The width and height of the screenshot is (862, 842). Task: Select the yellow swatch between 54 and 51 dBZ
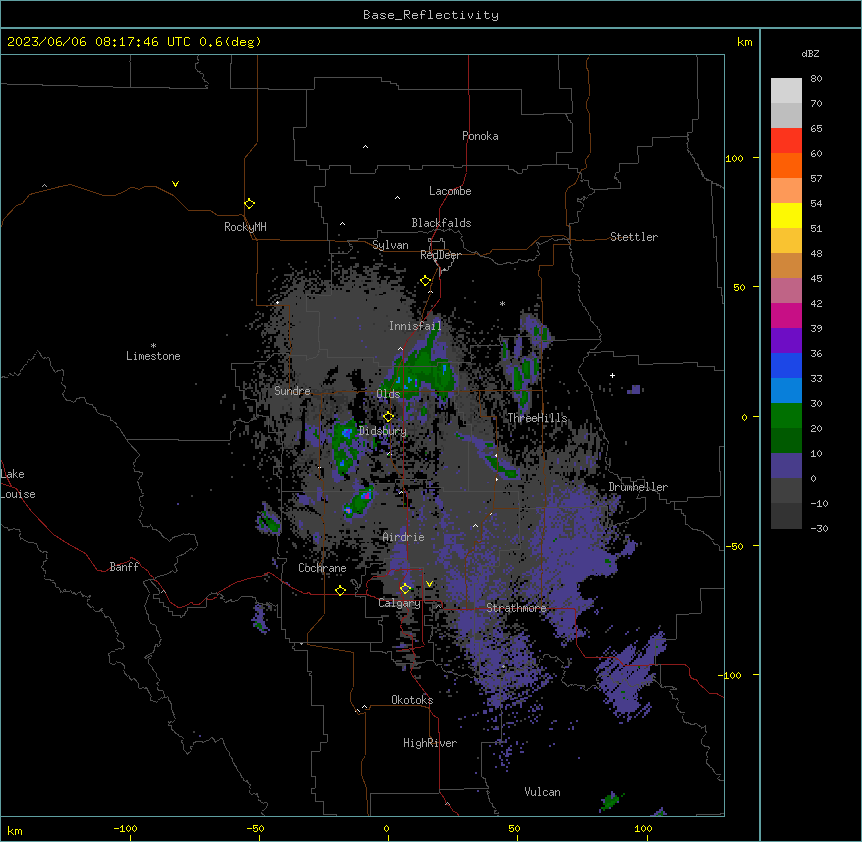coord(786,215)
